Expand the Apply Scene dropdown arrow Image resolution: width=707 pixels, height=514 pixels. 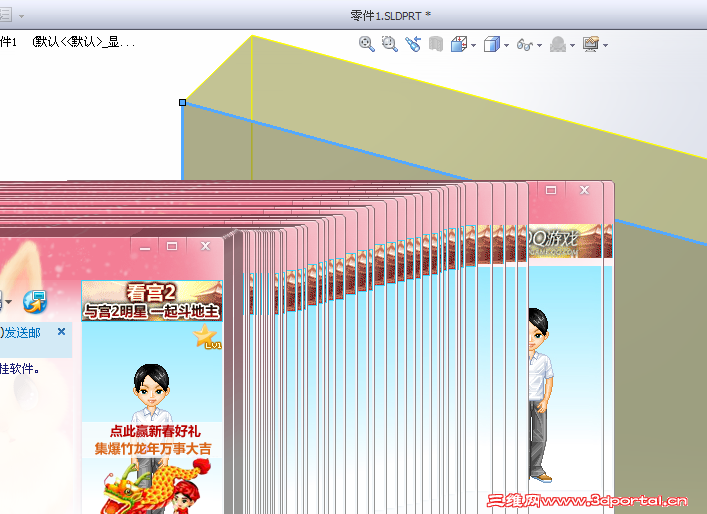pos(572,45)
